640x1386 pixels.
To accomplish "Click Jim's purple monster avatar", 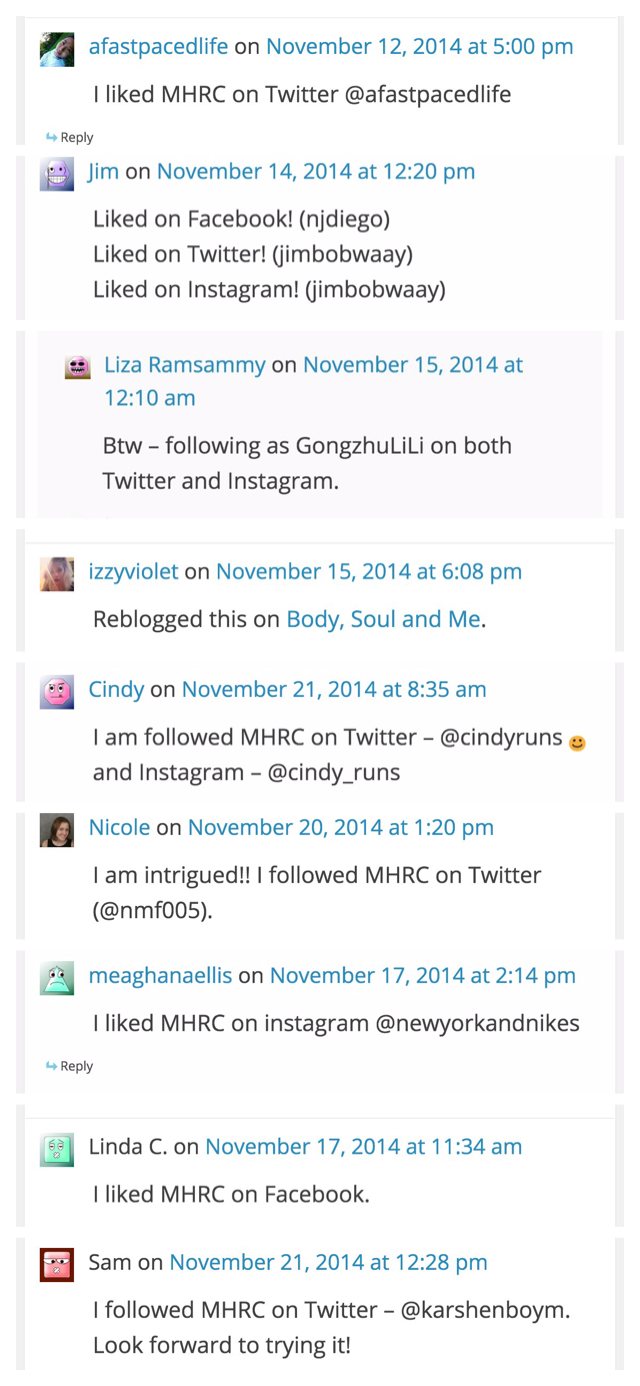I will [x=57, y=174].
